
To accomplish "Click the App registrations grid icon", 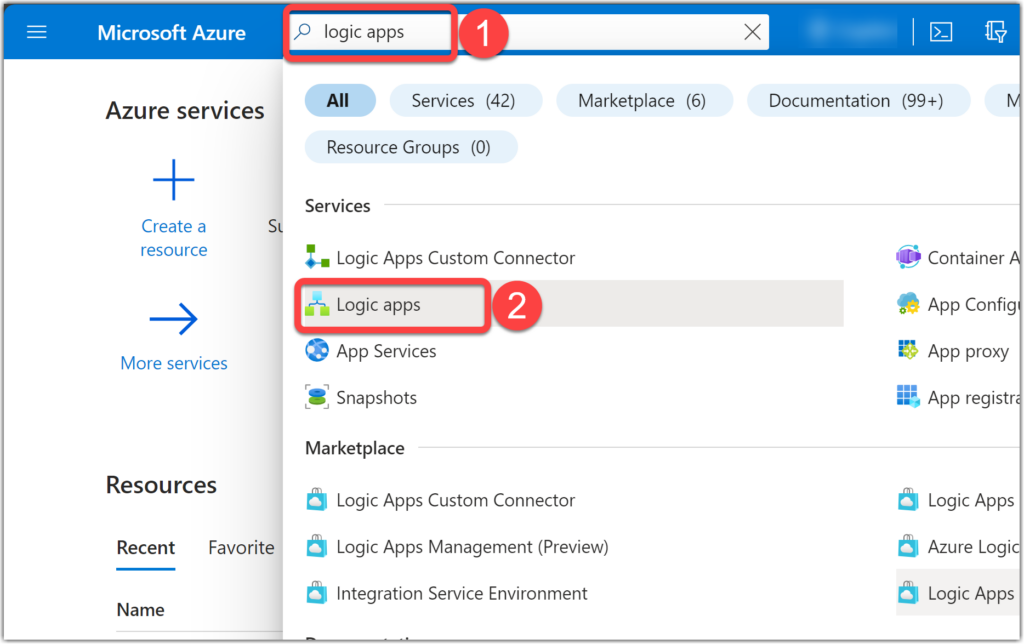I will pos(908,396).
